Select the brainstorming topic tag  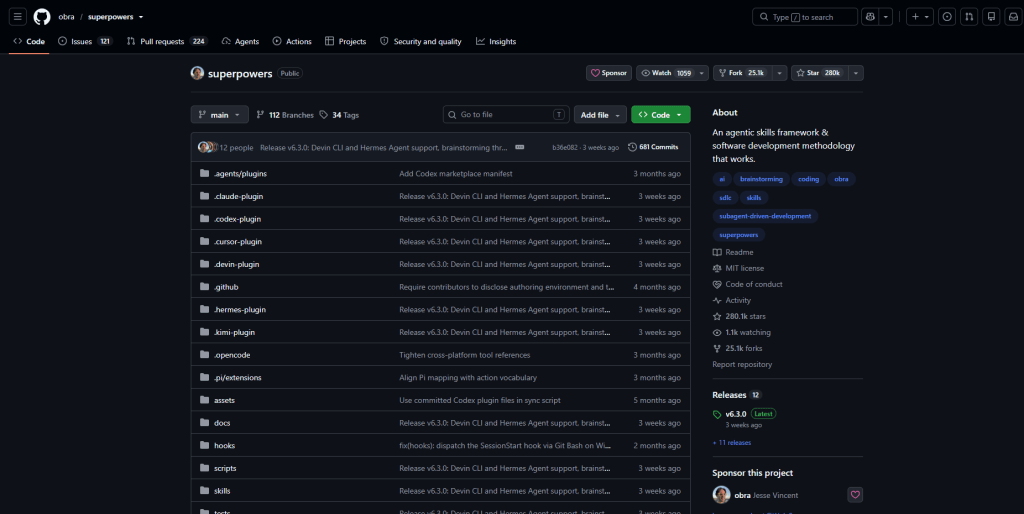pyautogui.click(x=761, y=179)
